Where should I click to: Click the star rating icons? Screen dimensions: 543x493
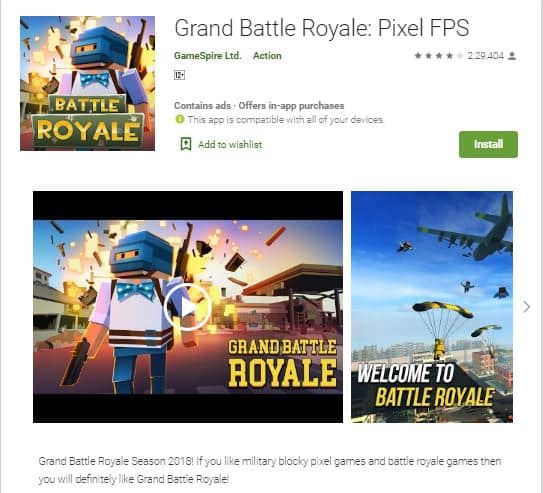click(438, 56)
